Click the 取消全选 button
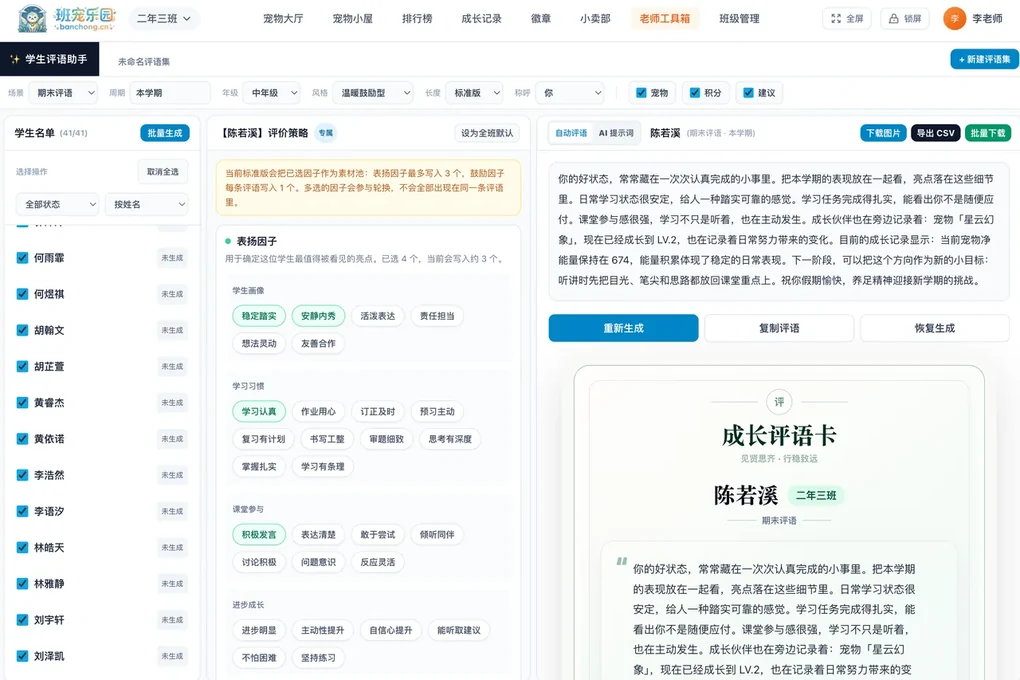1020x680 pixels. (x=163, y=172)
